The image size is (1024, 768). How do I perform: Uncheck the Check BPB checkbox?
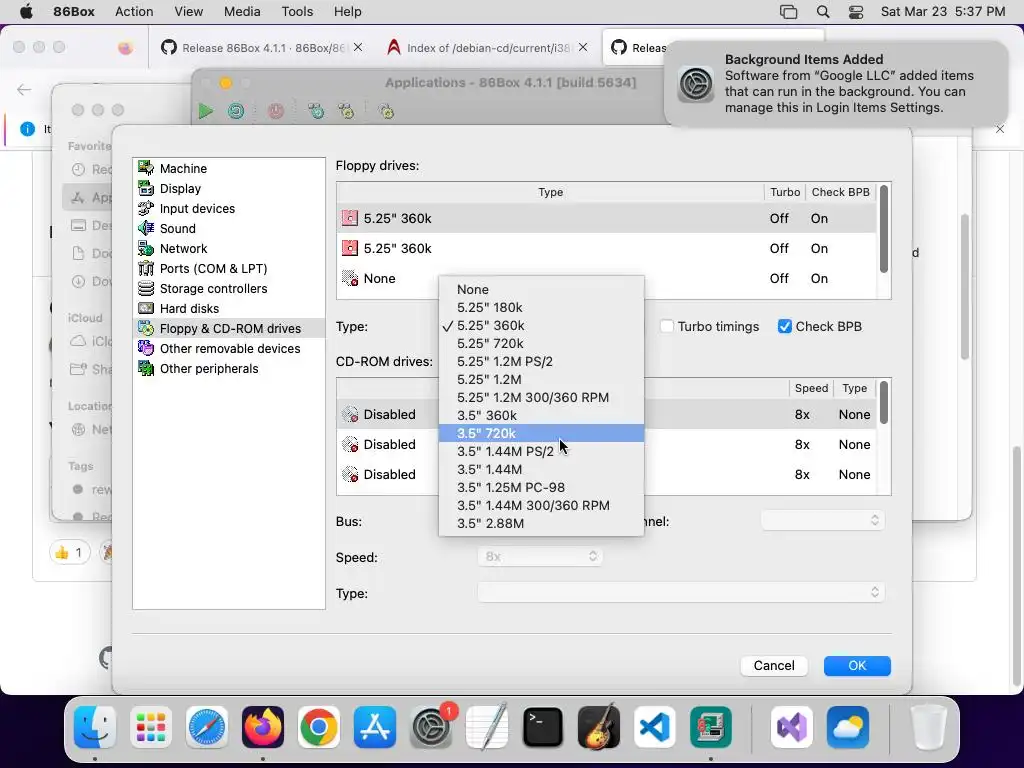click(x=785, y=327)
